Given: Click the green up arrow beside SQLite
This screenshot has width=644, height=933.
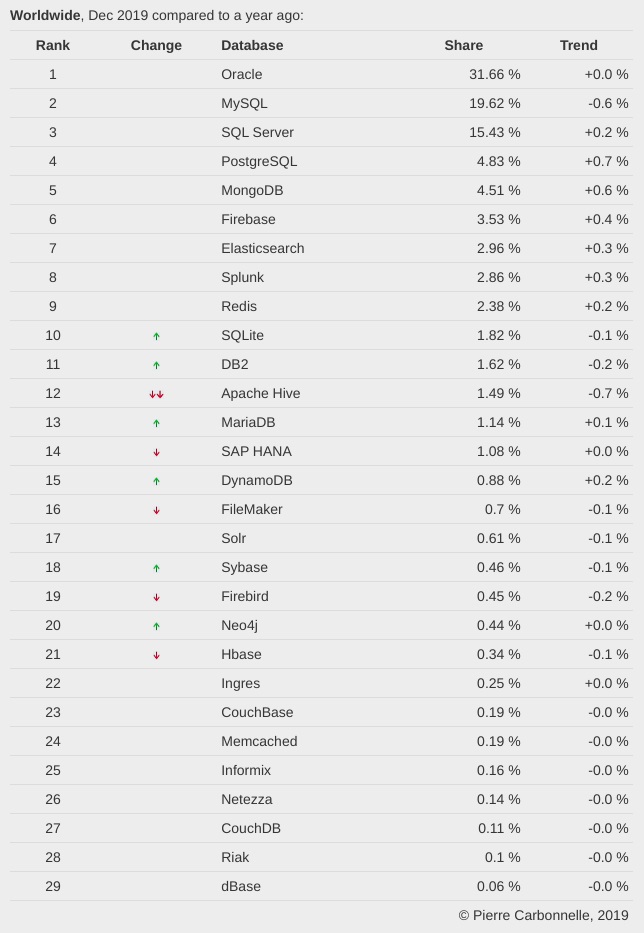Looking at the screenshot, I should 156,336.
